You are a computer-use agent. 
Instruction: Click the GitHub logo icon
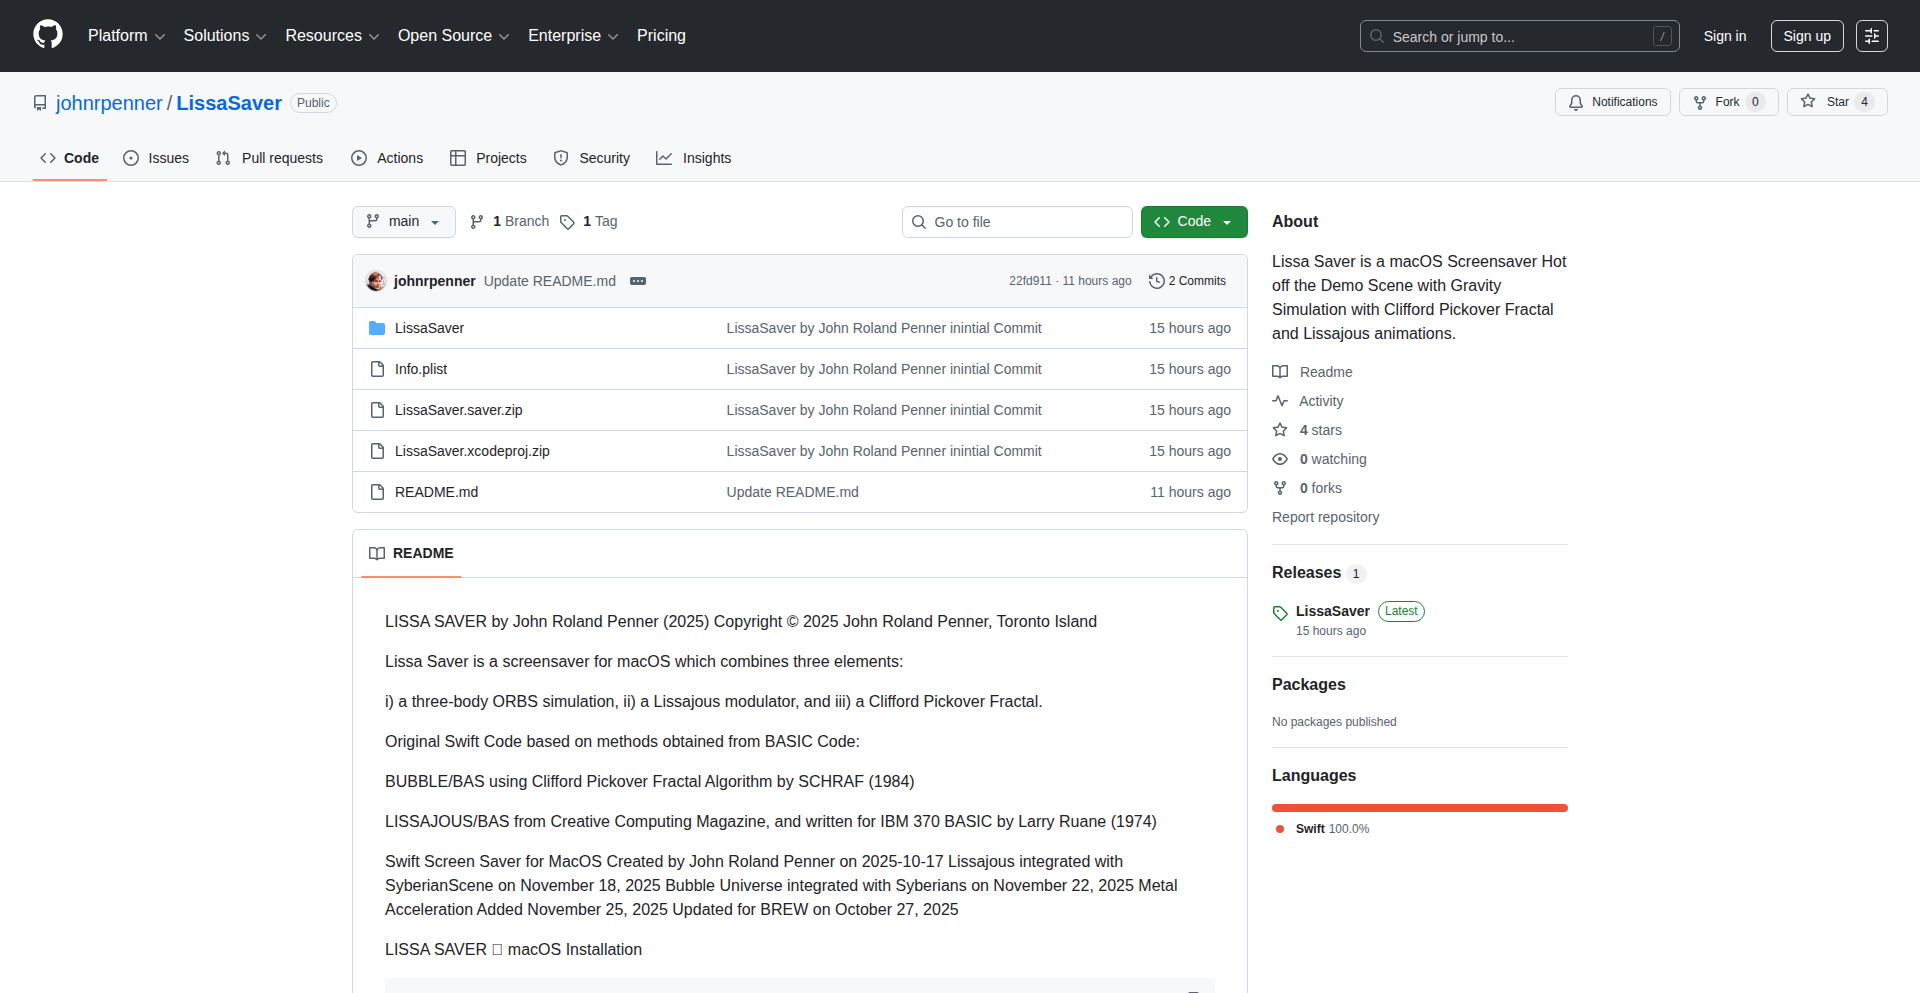pos(48,35)
